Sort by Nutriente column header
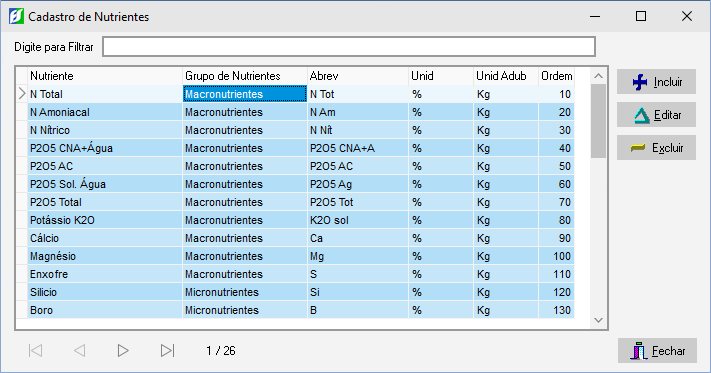This screenshot has width=711, height=373. (105, 76)
